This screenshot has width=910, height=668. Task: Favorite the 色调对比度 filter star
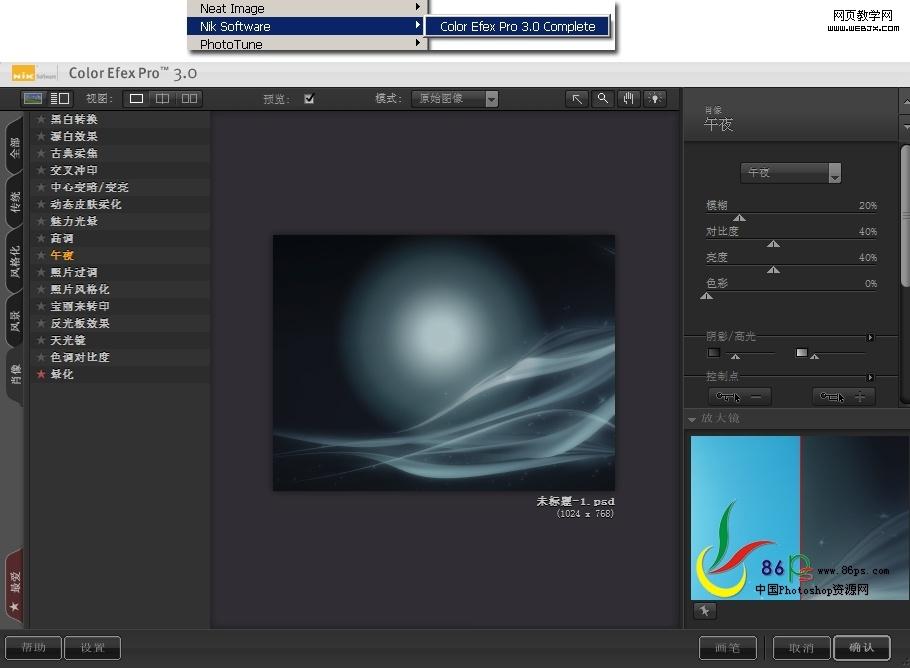tap(41, 357)
